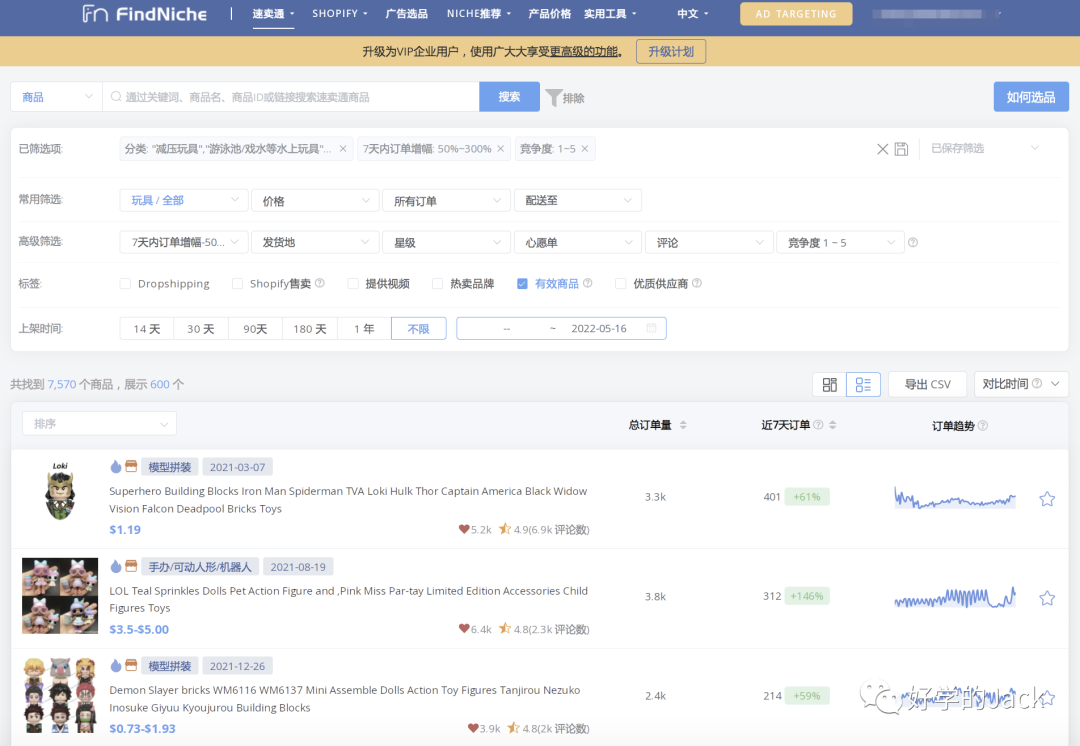Click store icon on Demon Slayer row
The width and height of the screenshot is (1080, 746).
tap(131, 665)
